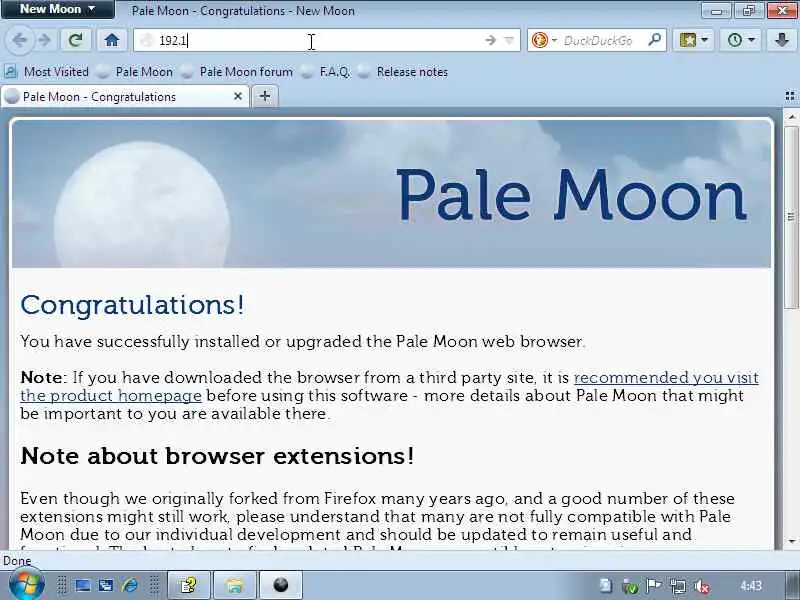Open the Most Visited bookmarks folder
Image resolution: width=800 pixels, height=600 pixels.
47,72
